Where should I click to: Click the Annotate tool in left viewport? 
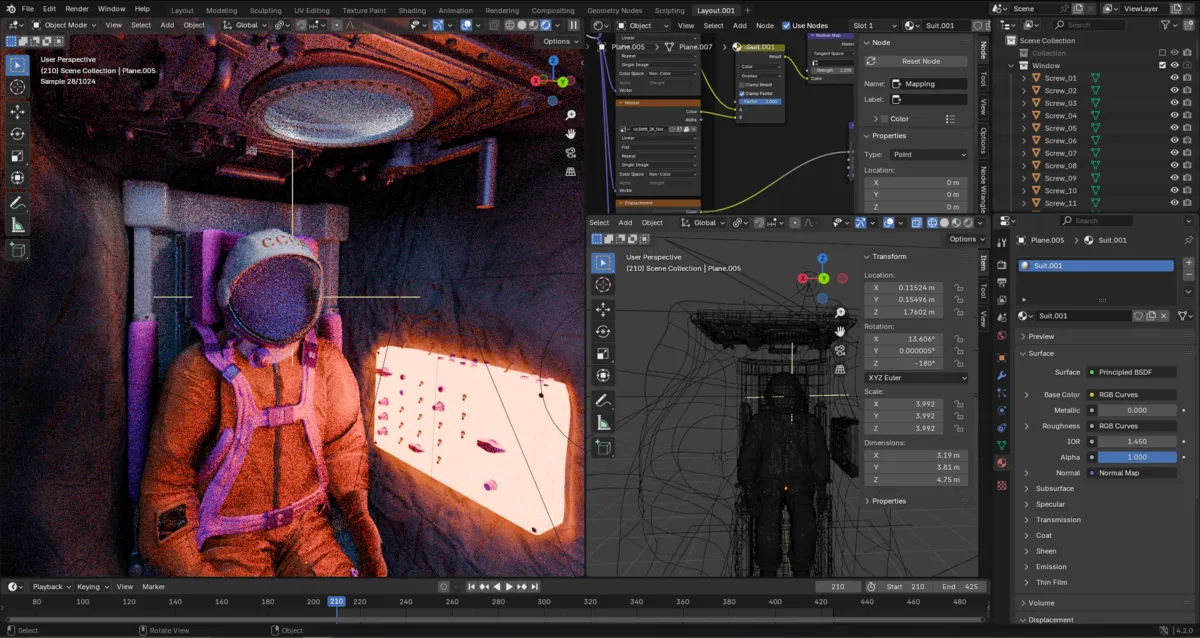(x=18, y=202)
